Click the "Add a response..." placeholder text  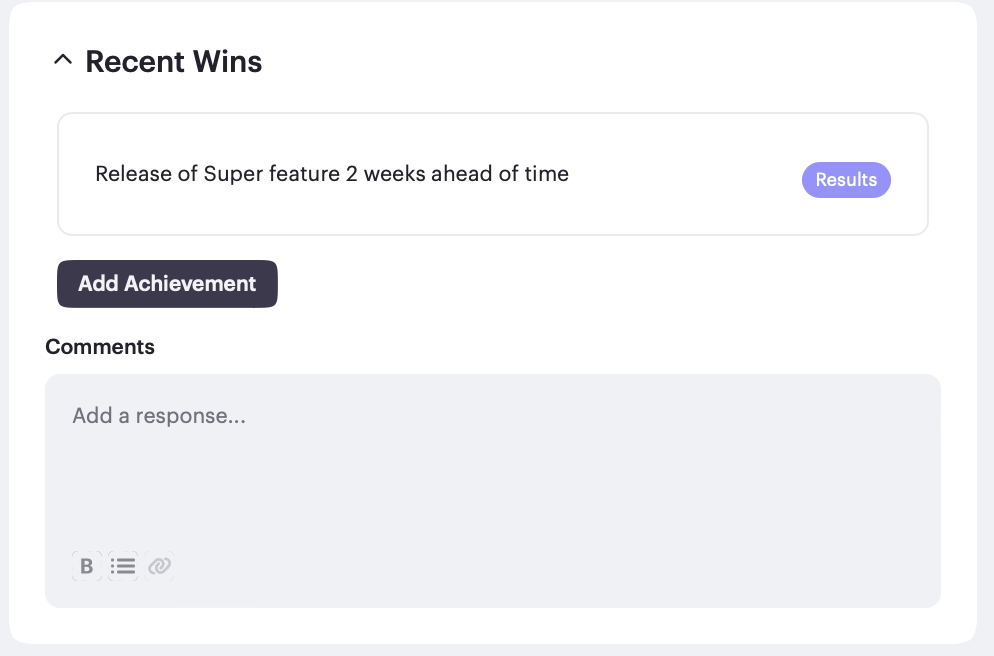click(x=159, y=416)
